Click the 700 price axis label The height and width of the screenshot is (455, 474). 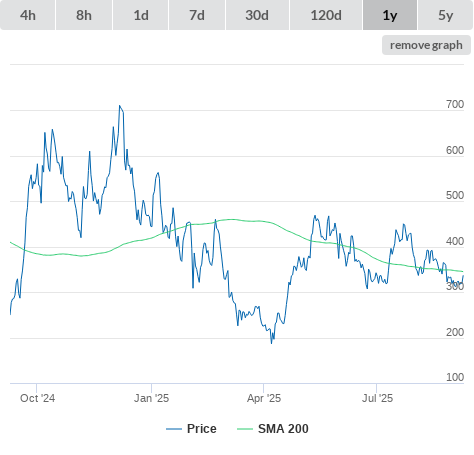455,104
